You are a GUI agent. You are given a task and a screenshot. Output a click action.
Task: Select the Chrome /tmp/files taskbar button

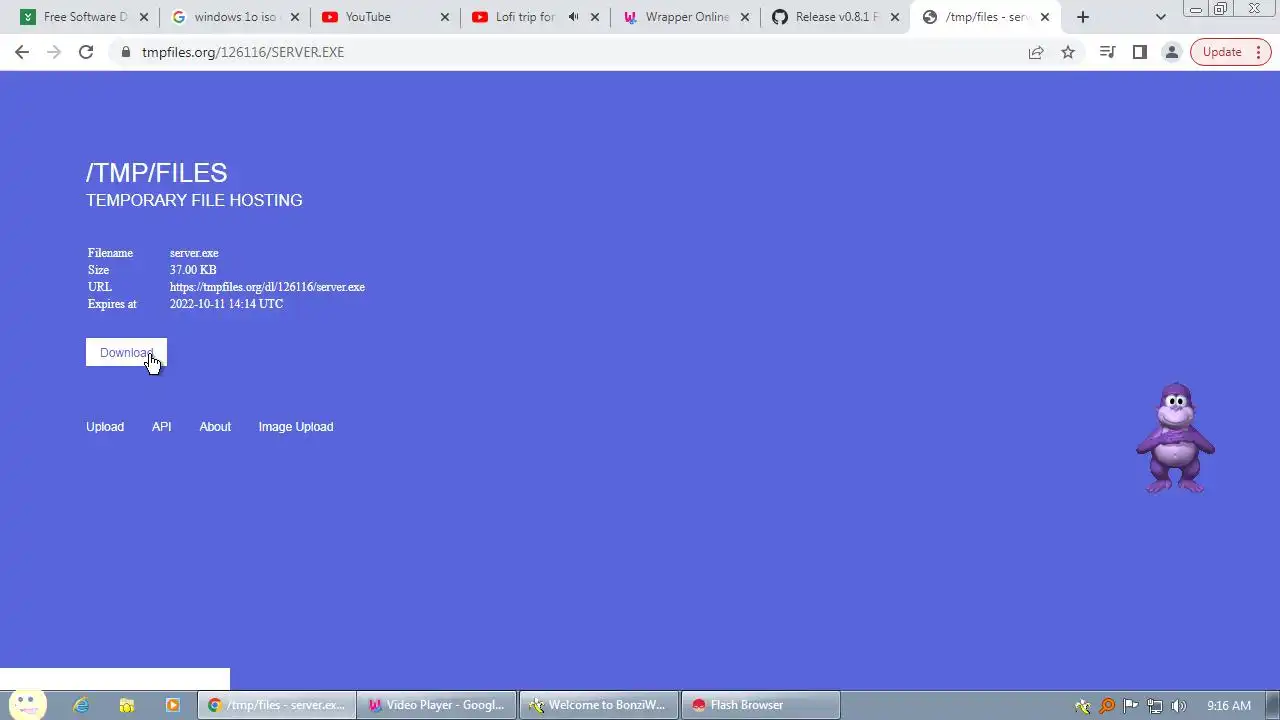pyautogui.click(x=276, y=705)
